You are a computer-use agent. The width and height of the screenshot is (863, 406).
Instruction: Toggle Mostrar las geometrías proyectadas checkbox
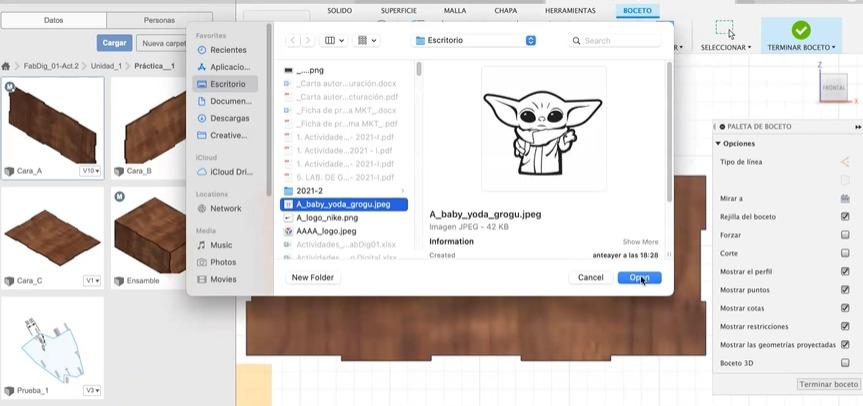845,344
